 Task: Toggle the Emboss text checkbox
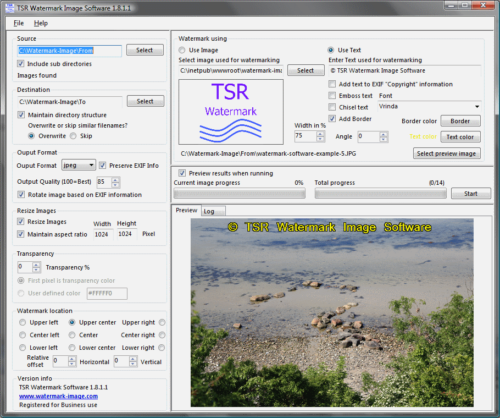click(332, 95)
